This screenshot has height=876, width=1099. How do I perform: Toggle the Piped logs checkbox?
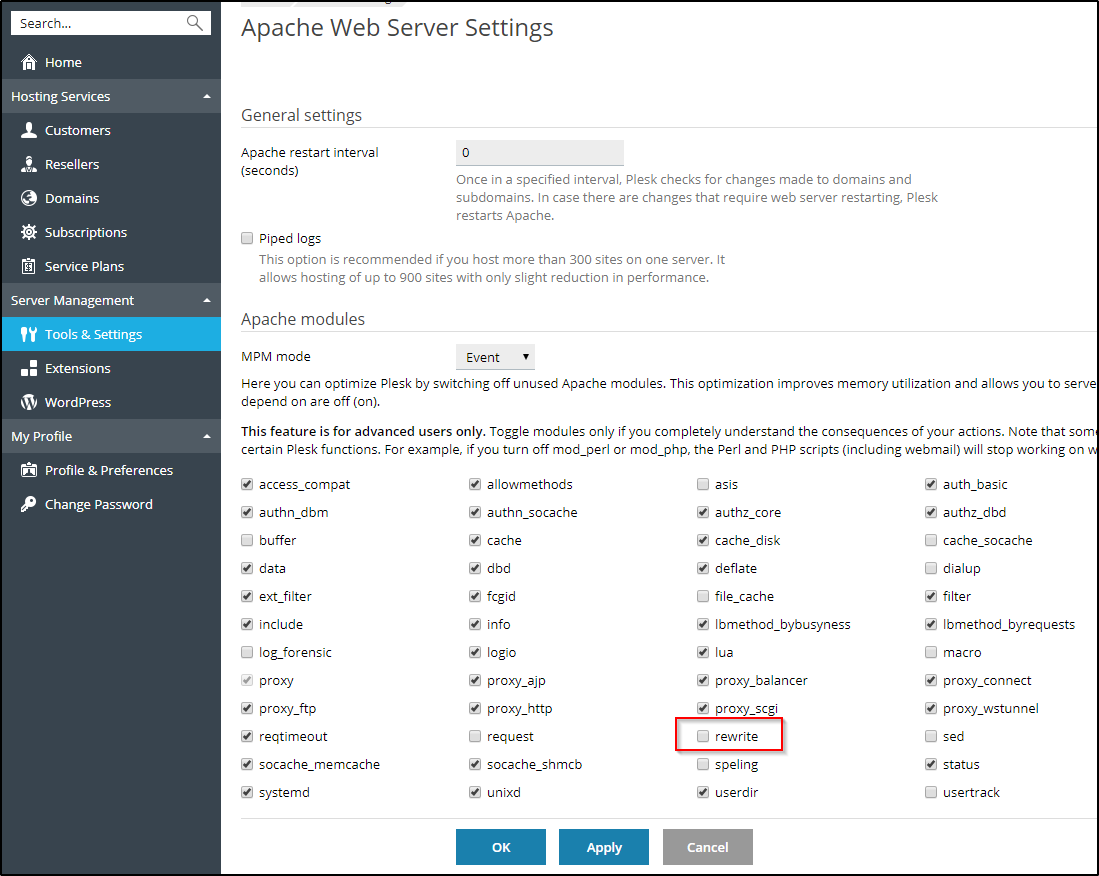click(247, 238)
